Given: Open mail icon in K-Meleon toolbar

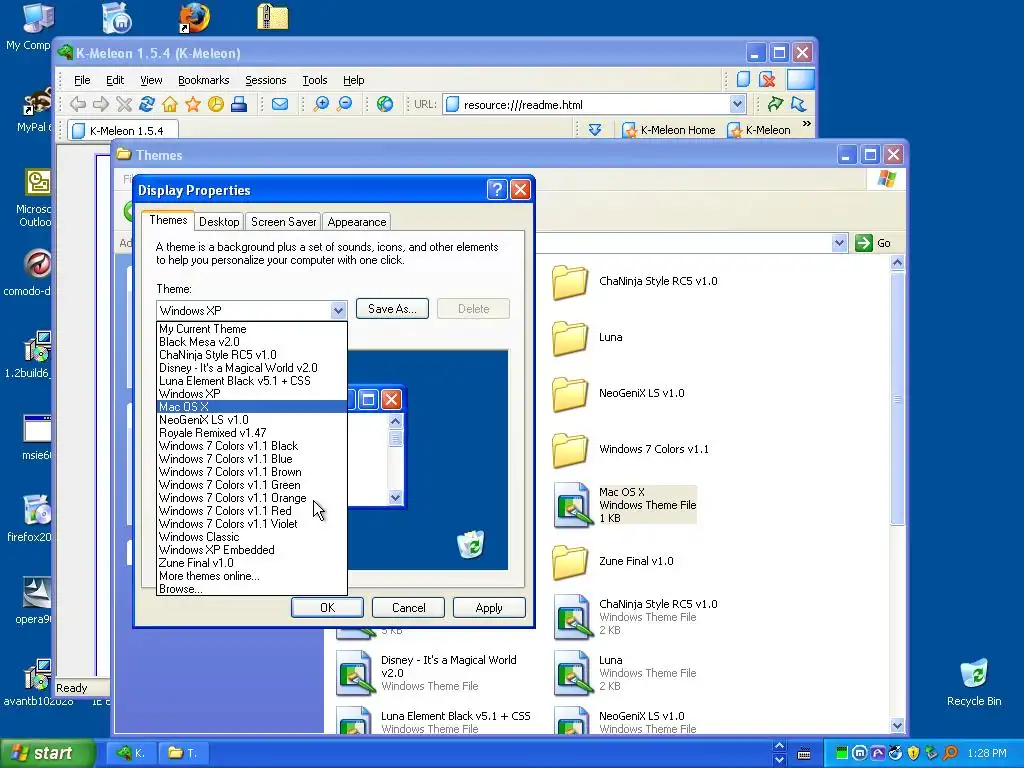Looking at the screenshot, I should tap(280, 104).
